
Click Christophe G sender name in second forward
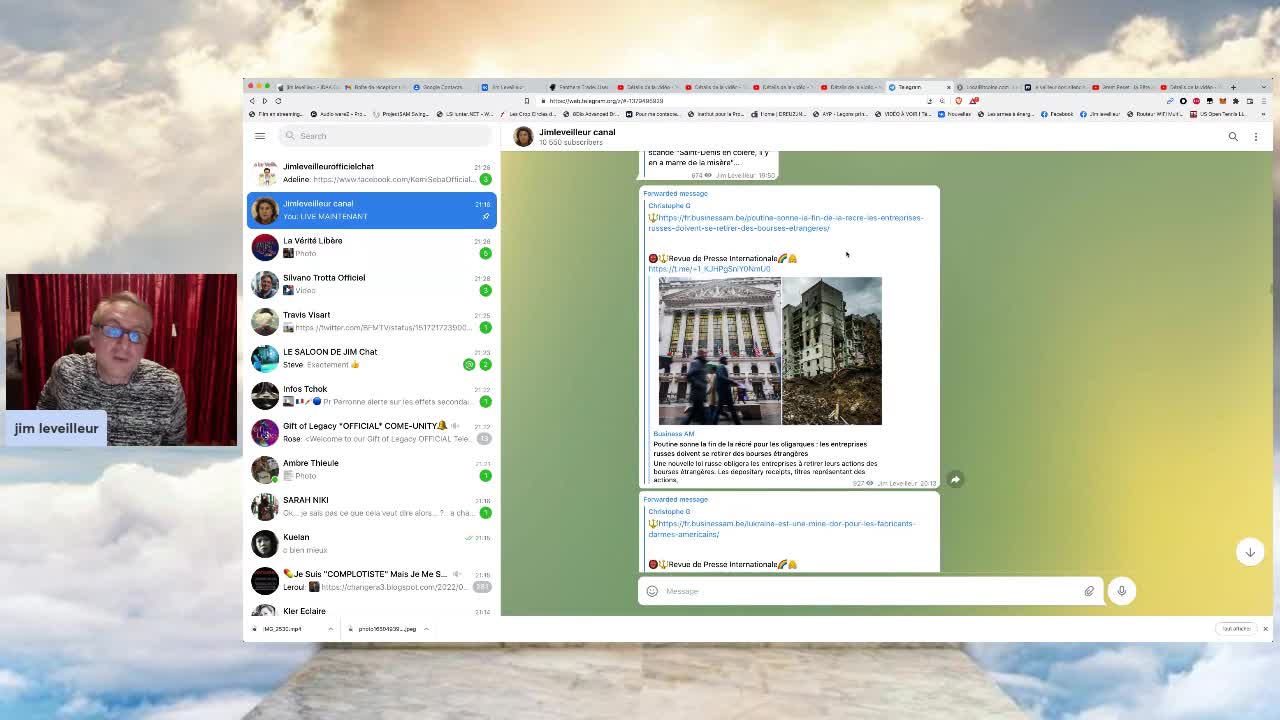coord(669,512)
